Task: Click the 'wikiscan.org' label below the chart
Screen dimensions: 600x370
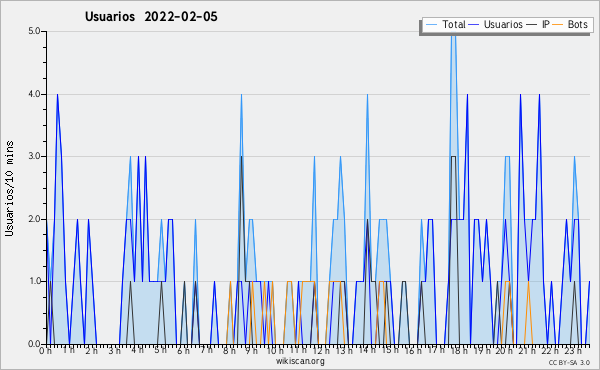Action: [x=300, y=361]
